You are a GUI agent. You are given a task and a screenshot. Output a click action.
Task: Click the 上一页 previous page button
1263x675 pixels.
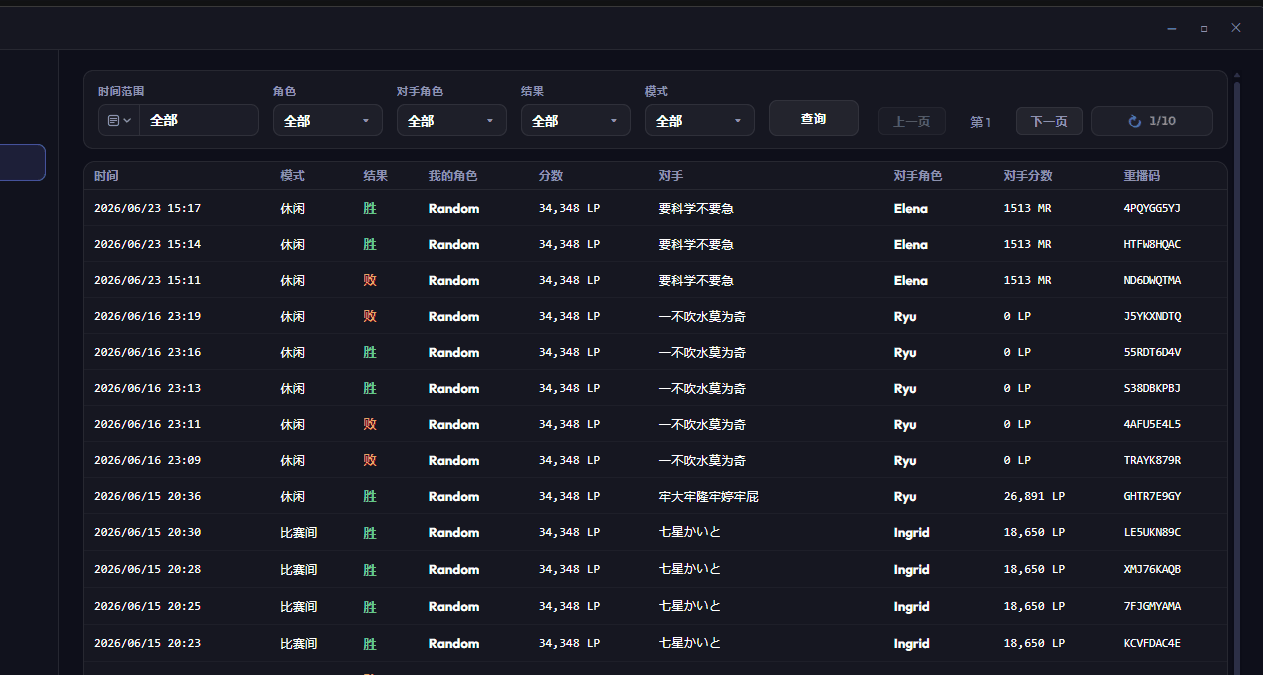click(912, 121)
